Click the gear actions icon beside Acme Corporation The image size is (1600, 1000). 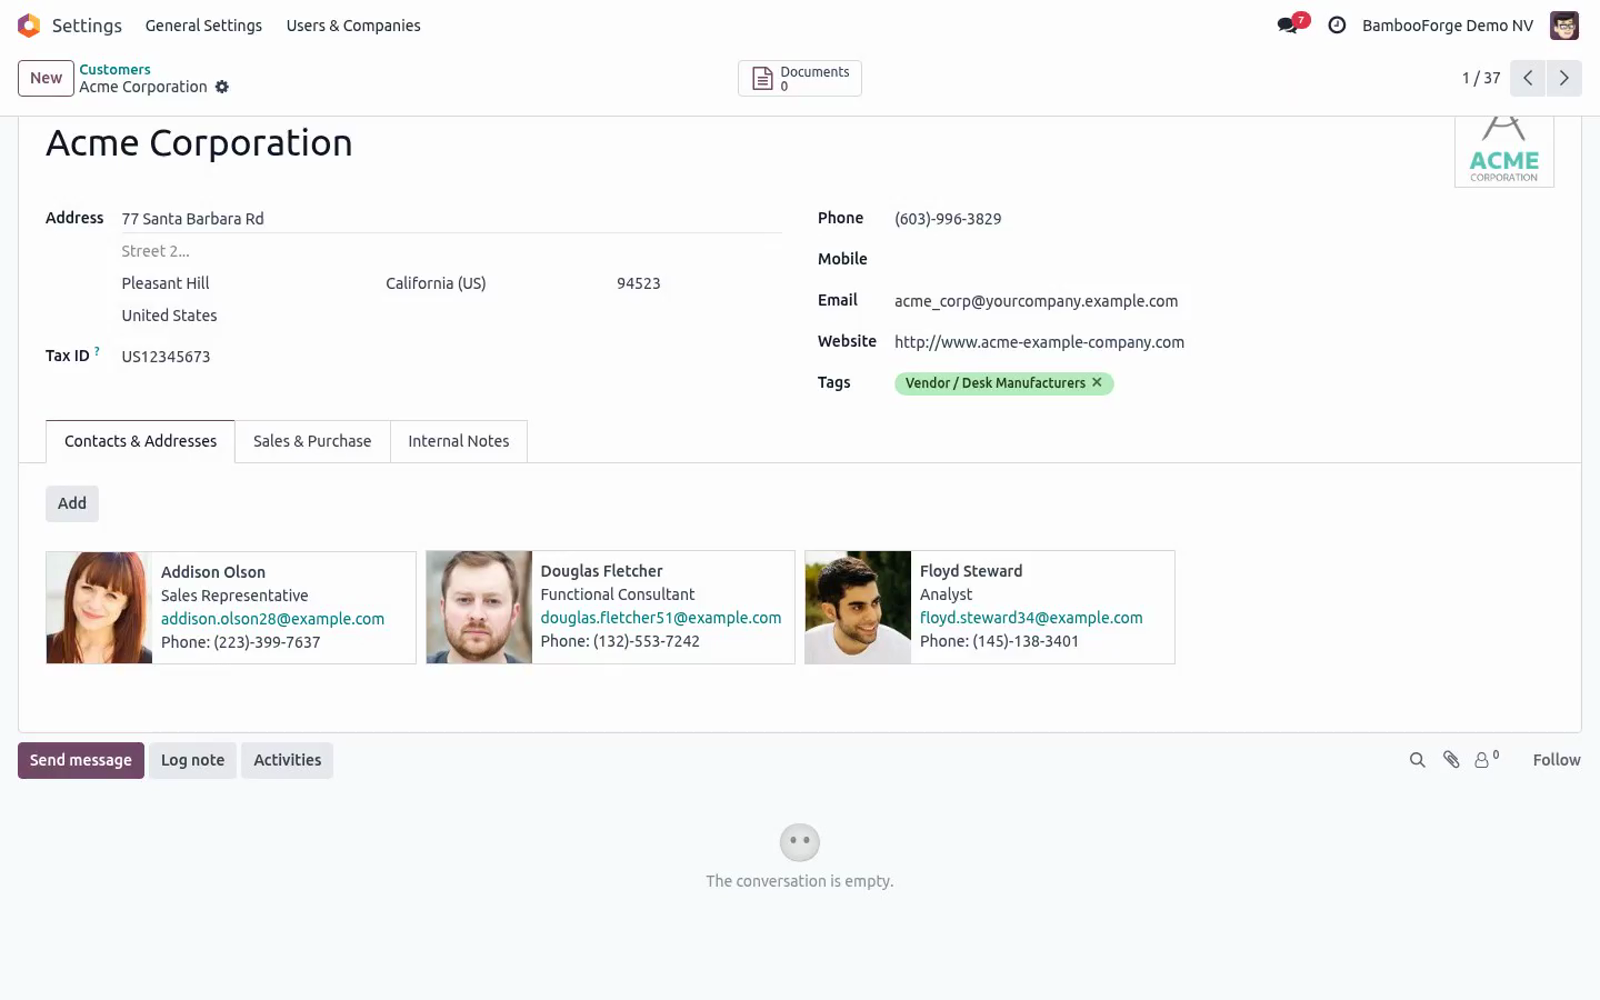click(x=222, y=87)
